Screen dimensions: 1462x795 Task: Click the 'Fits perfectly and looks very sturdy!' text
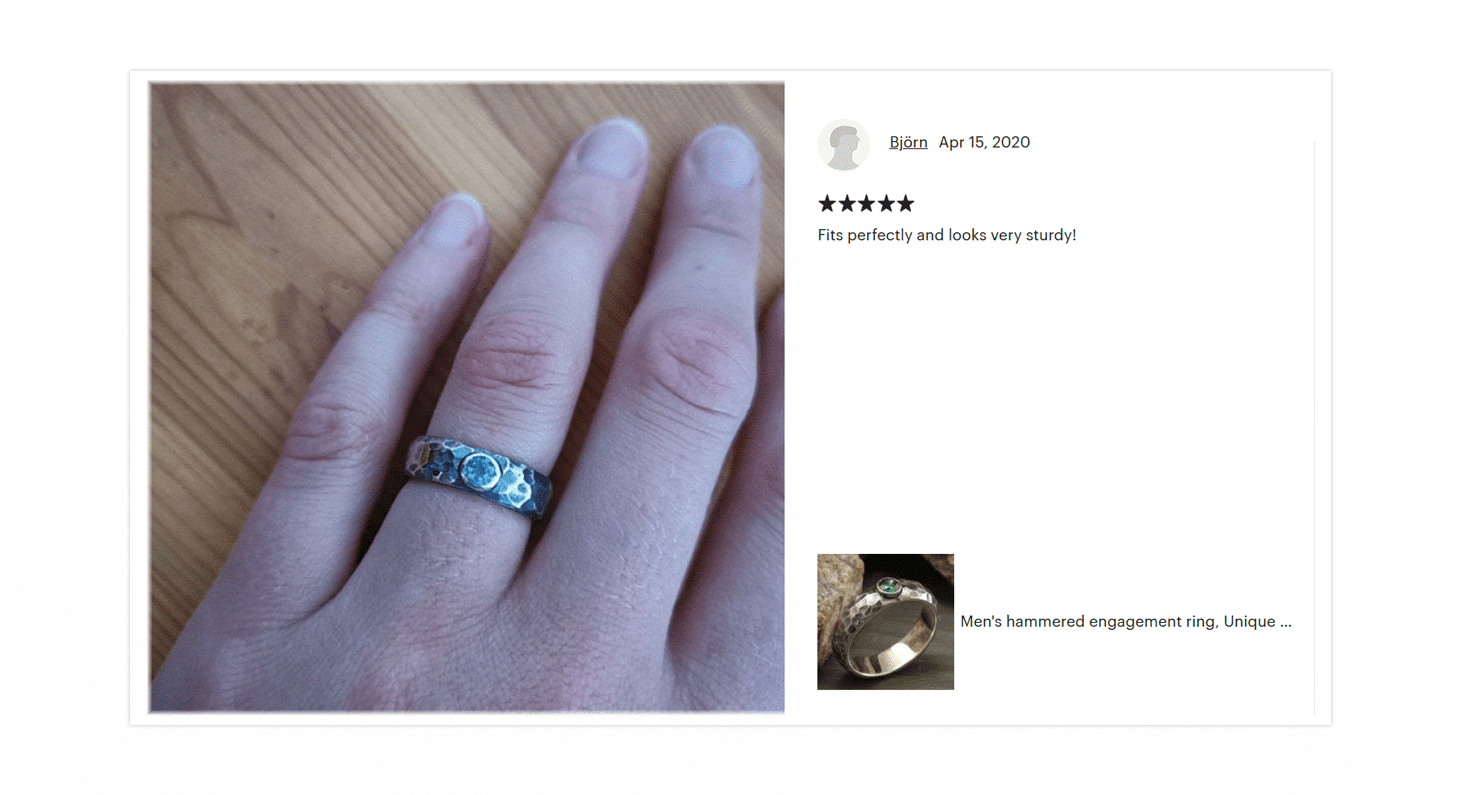click(x=947, y=235)
